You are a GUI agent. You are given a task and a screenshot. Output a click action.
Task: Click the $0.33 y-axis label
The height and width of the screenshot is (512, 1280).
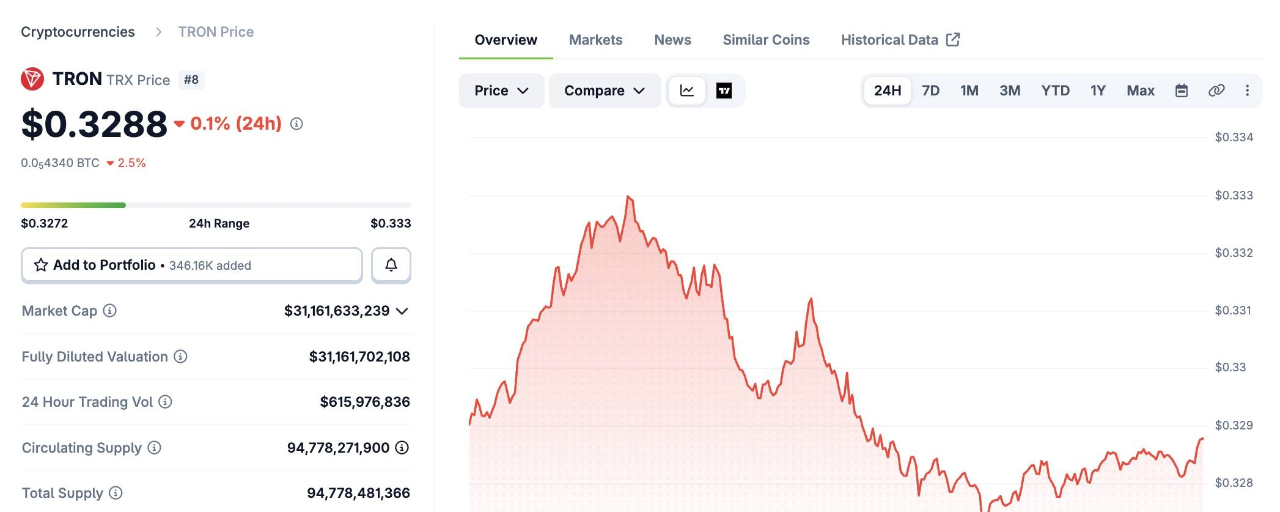[x=1231, y=367]
